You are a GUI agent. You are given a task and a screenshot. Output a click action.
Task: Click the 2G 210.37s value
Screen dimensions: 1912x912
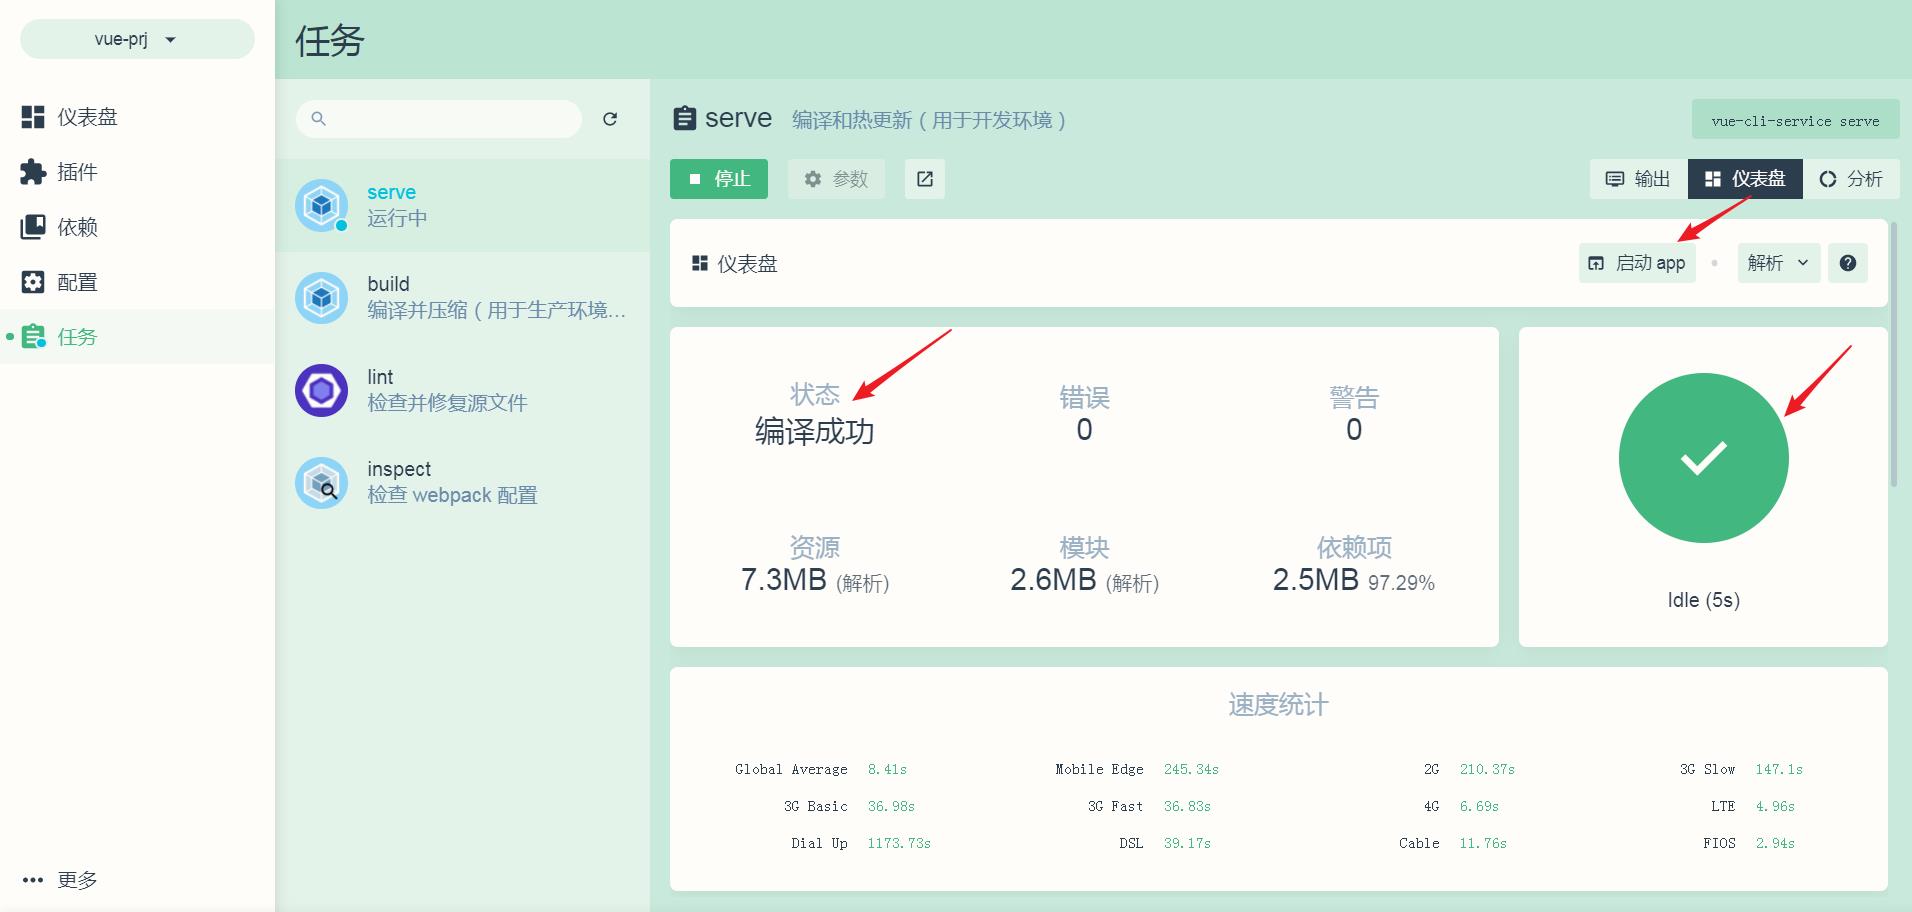click(x=1487, y=769)
